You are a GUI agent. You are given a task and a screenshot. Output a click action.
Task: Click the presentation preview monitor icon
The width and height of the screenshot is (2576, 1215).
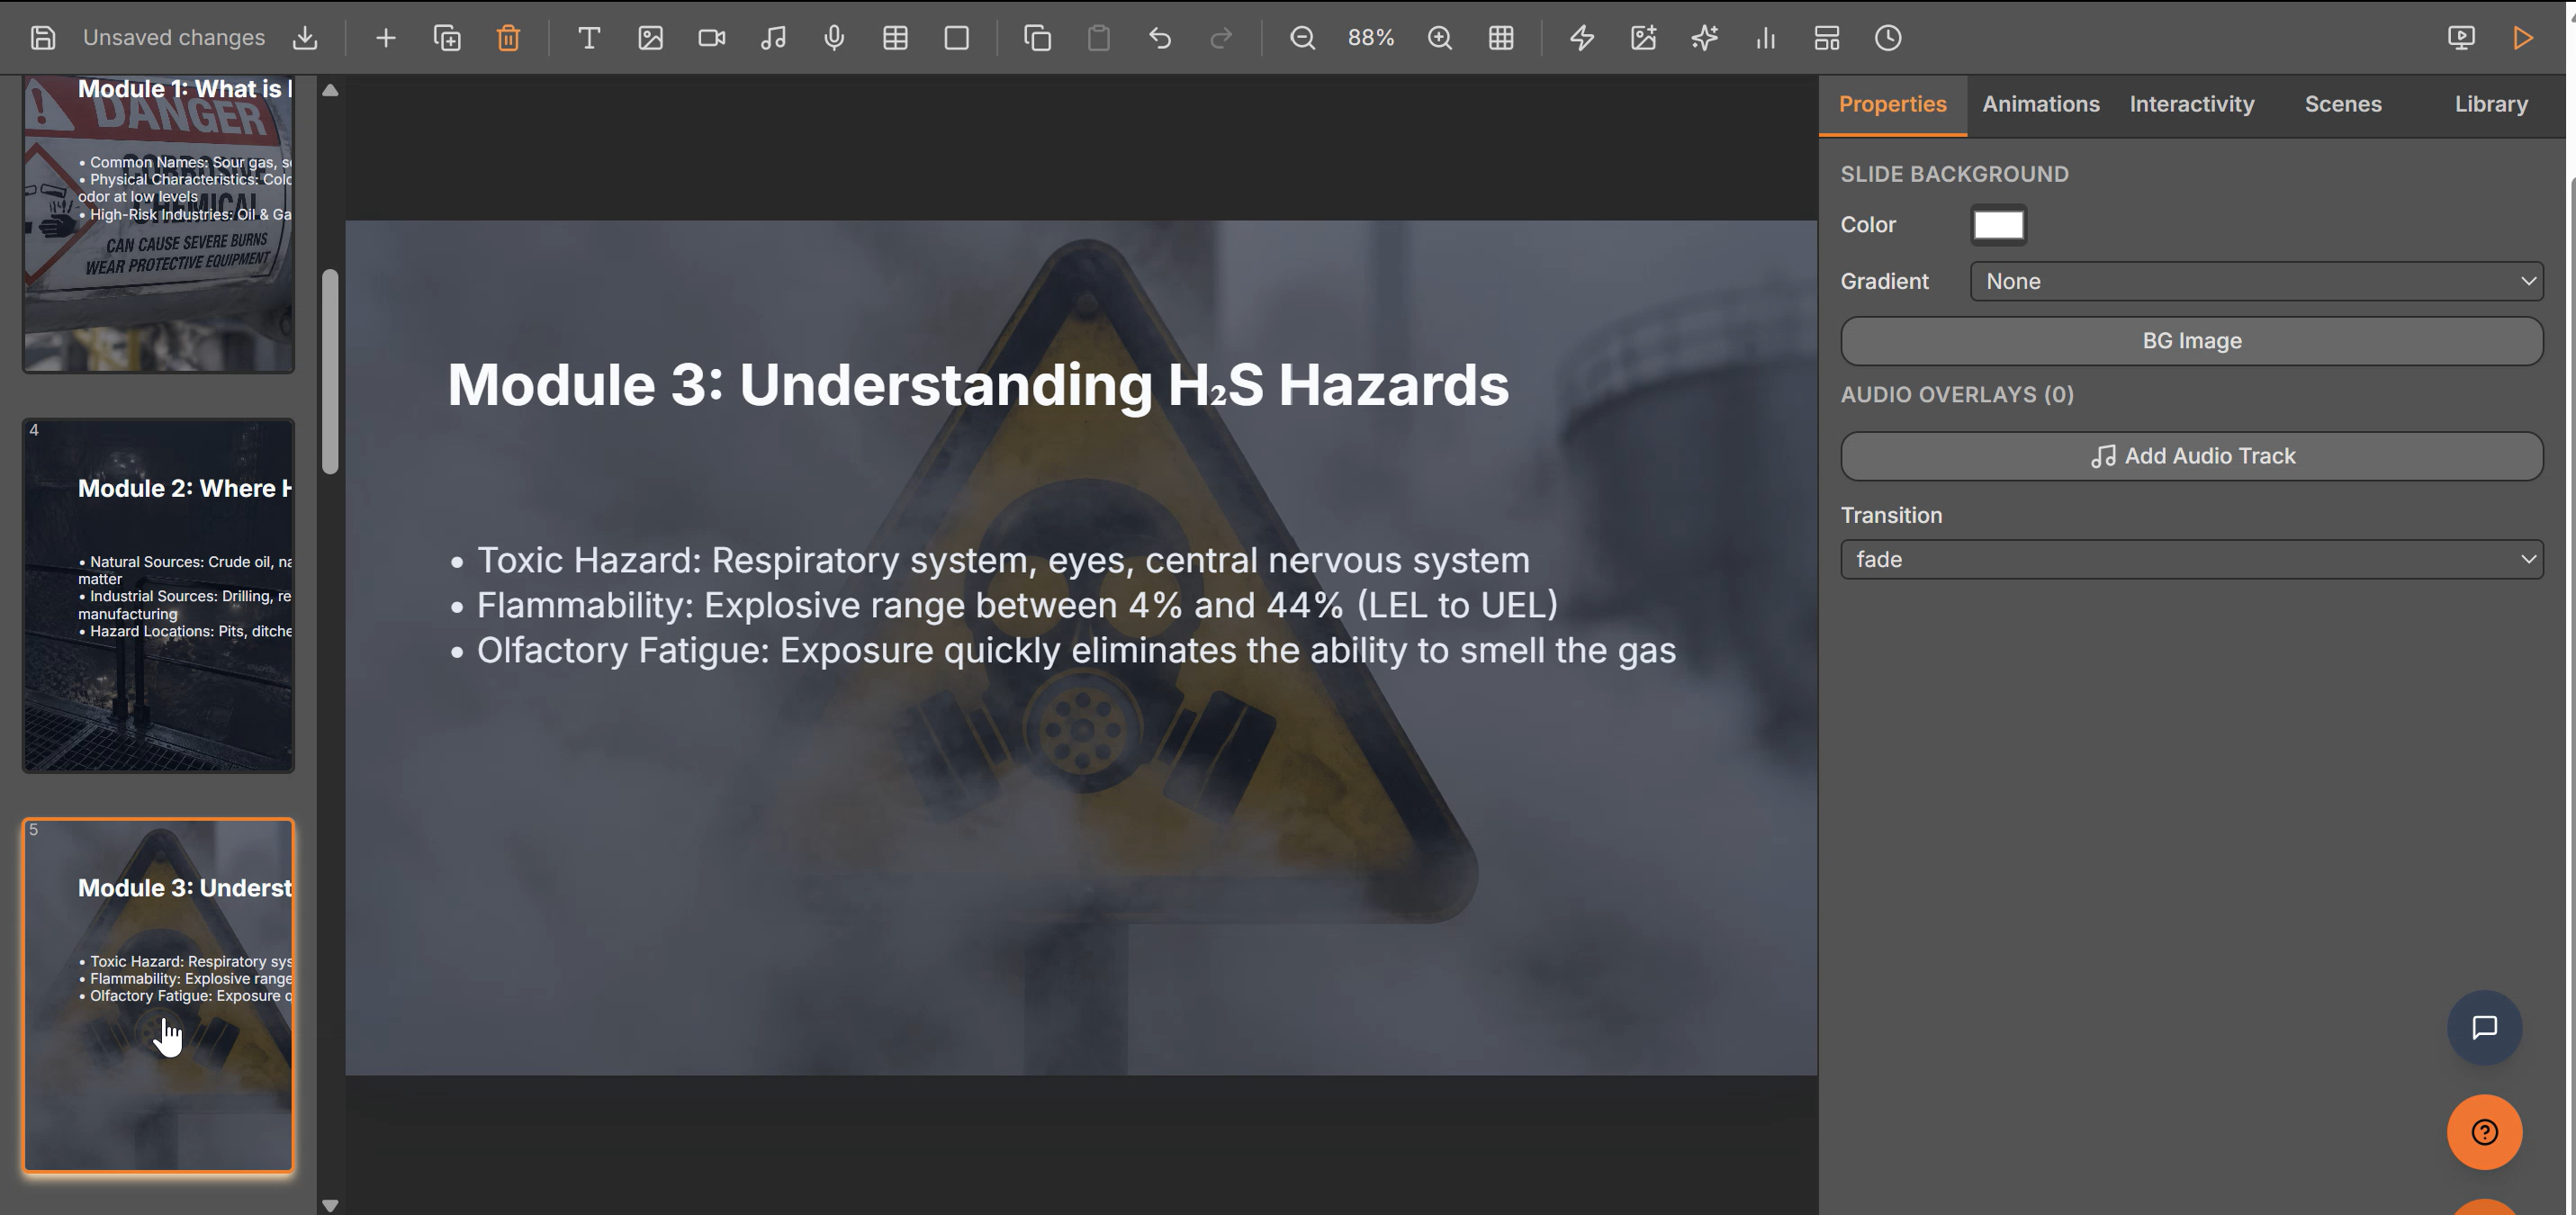(x=2461, y=38)
